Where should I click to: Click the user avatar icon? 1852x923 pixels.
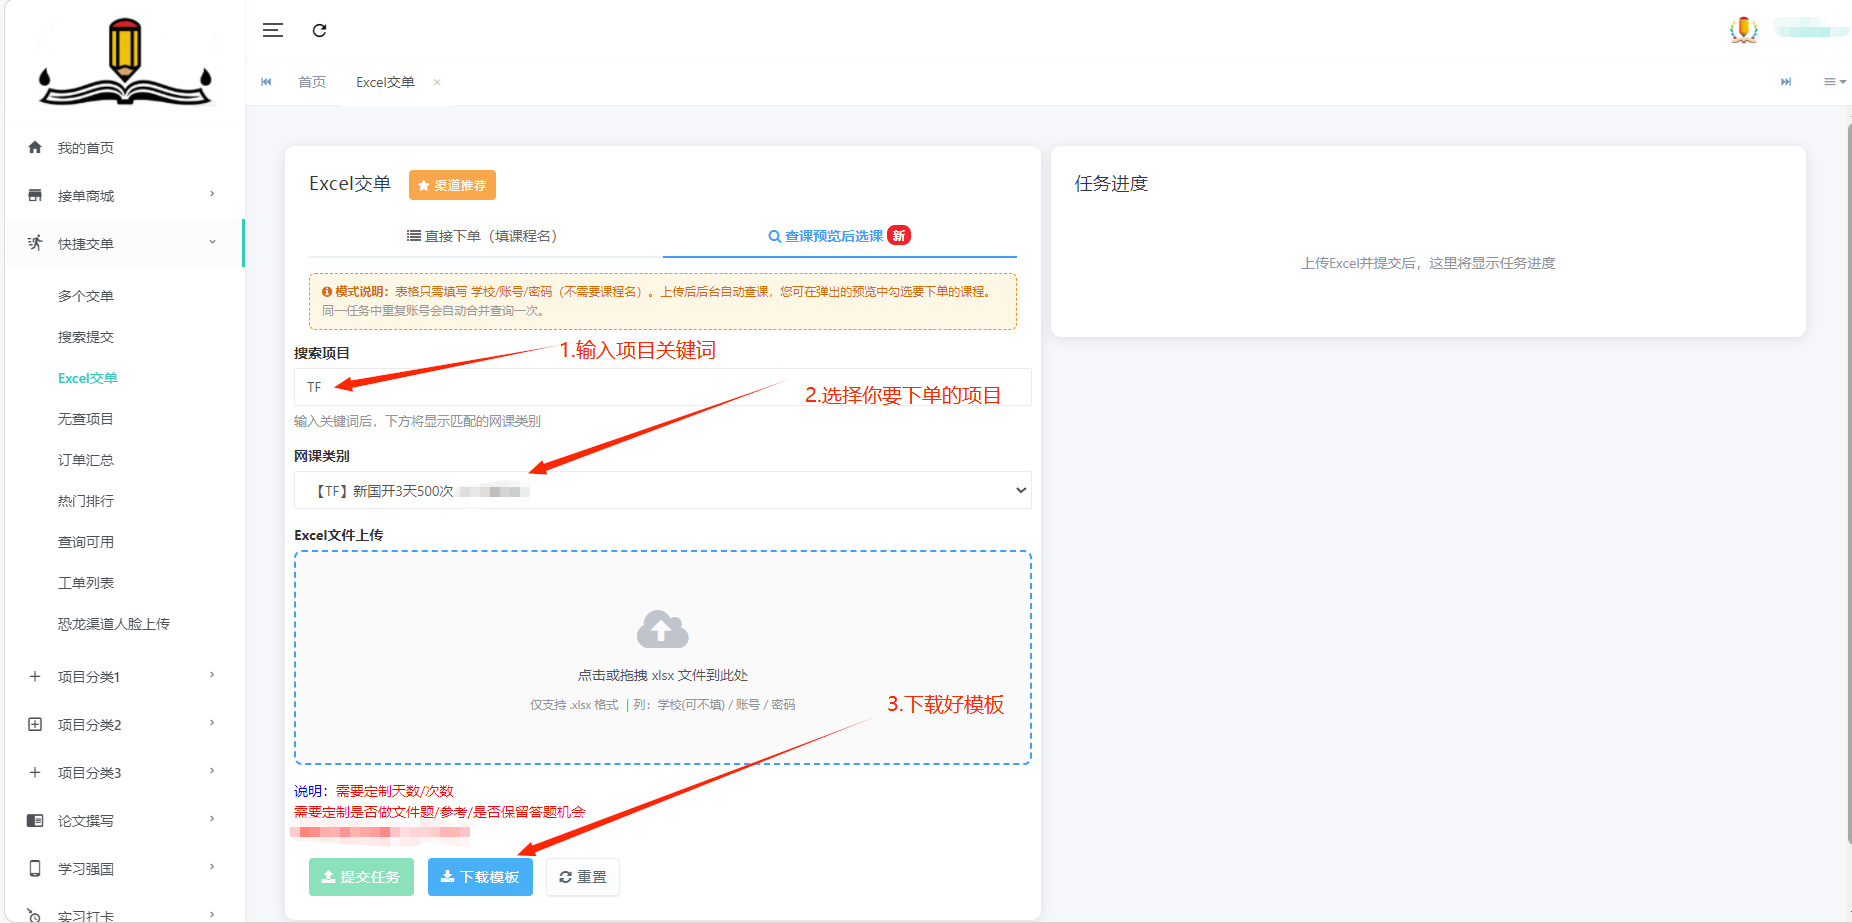tap(1744, 30)
